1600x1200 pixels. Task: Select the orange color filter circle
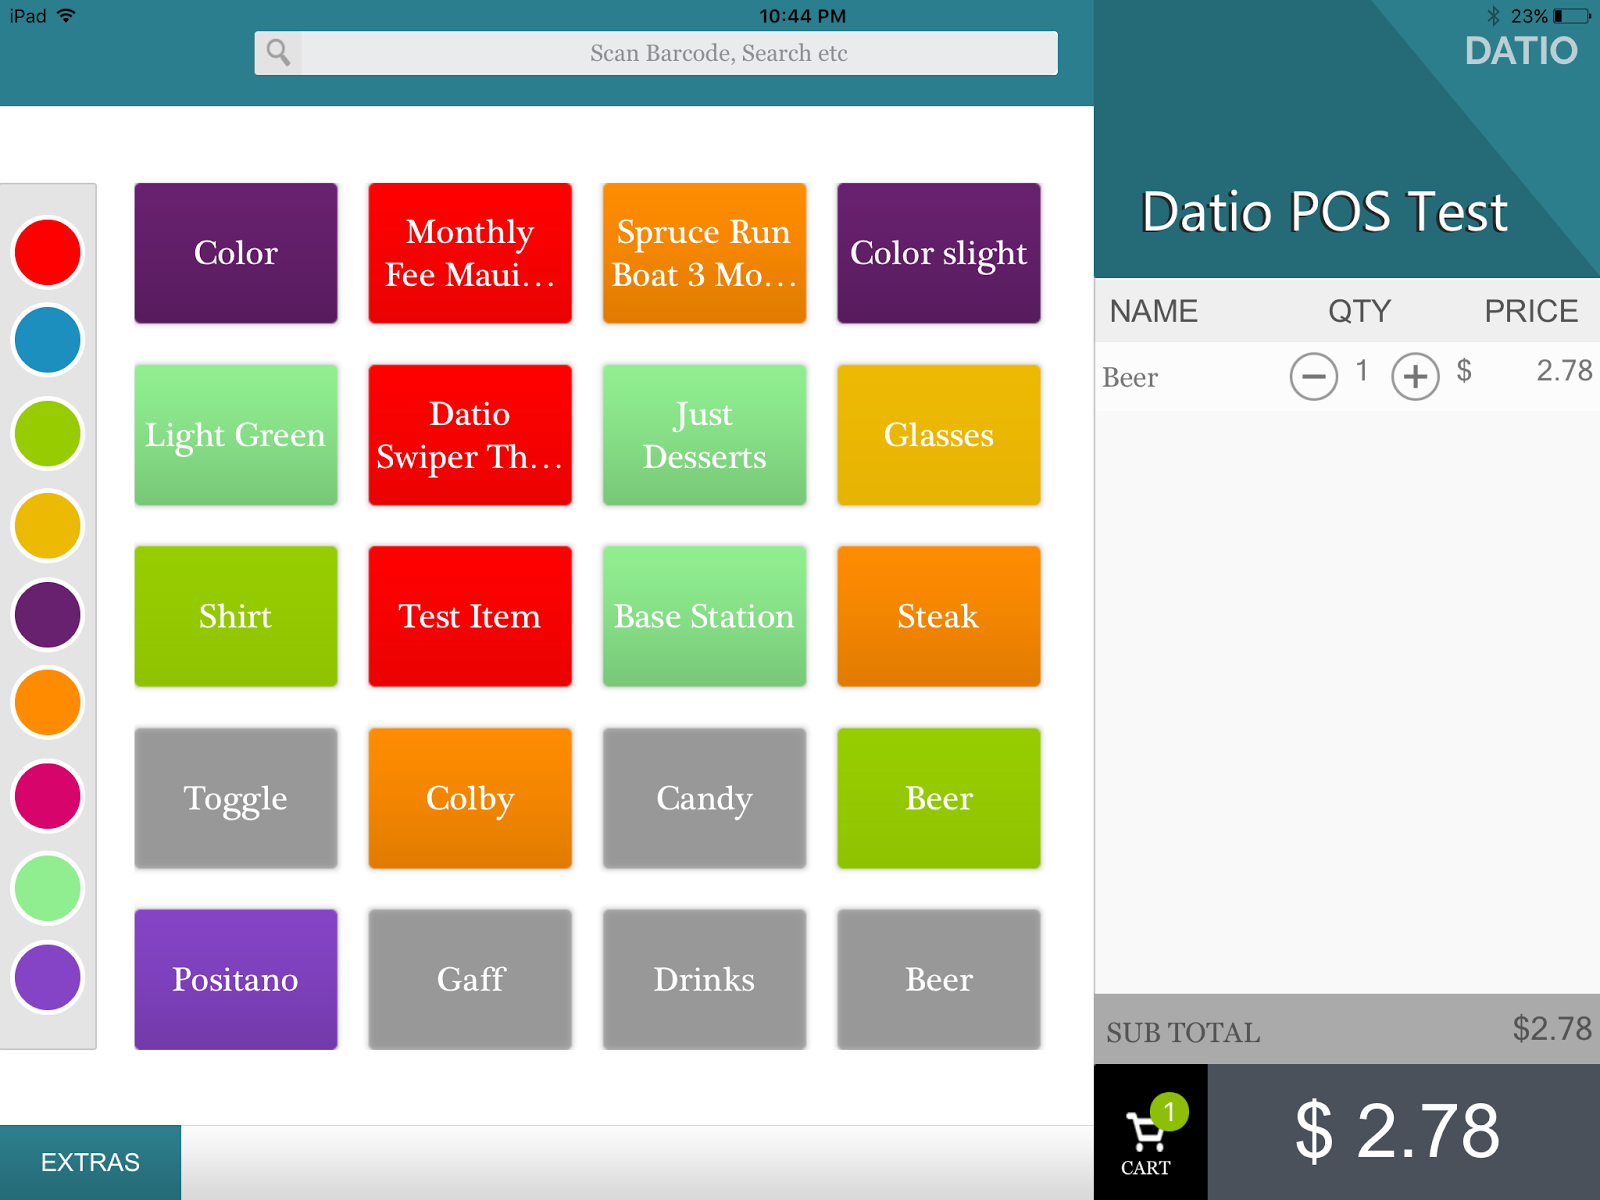pyautogui.click(x=46, y=703)
